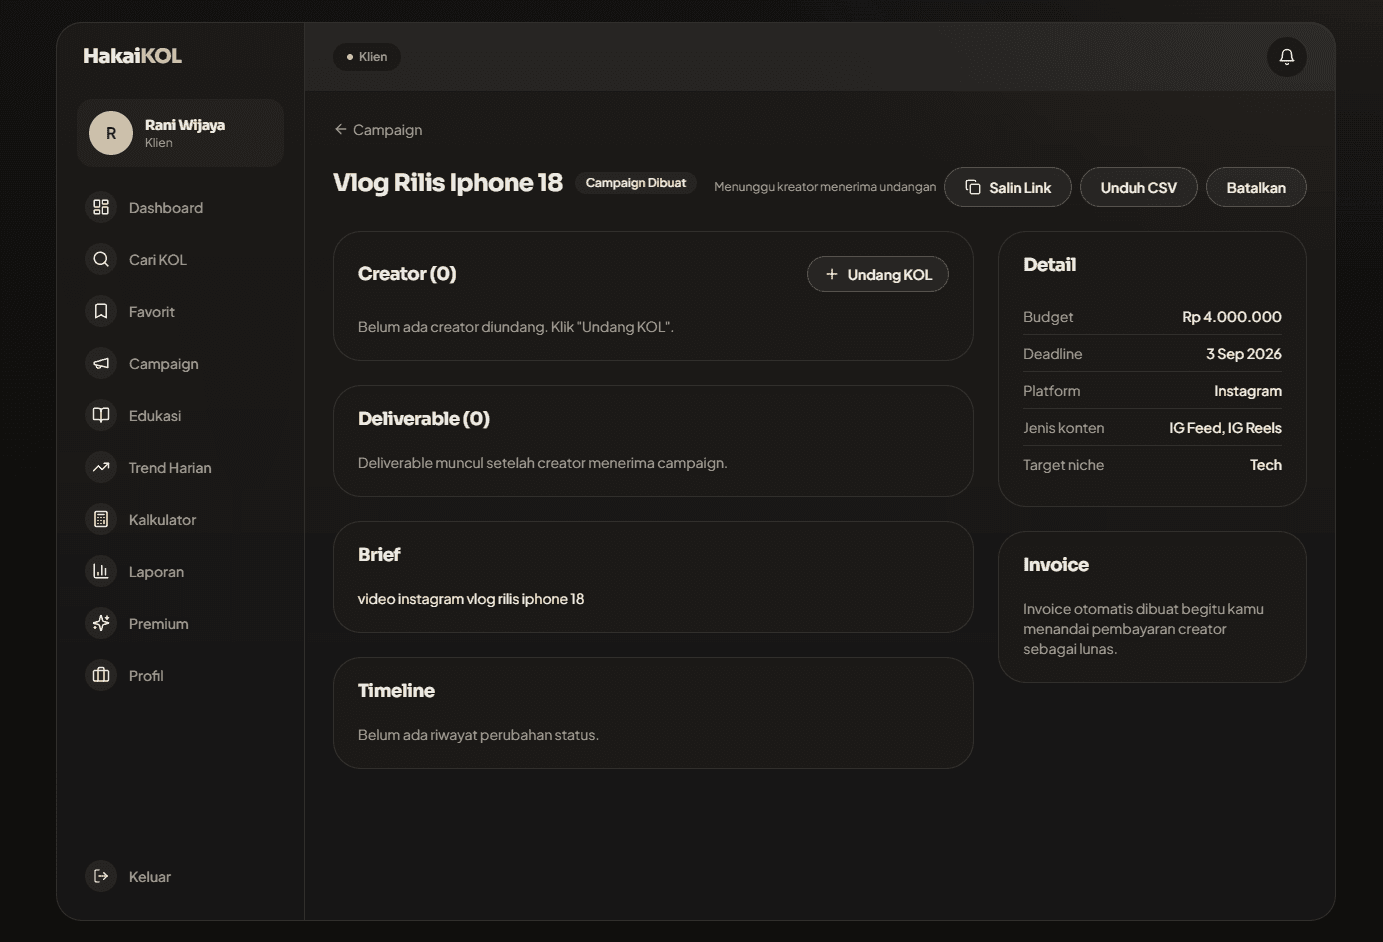The image size is (1383, 942).
Task: Click Belum ada riwayat perubahan status text
Action: [478, 735]
